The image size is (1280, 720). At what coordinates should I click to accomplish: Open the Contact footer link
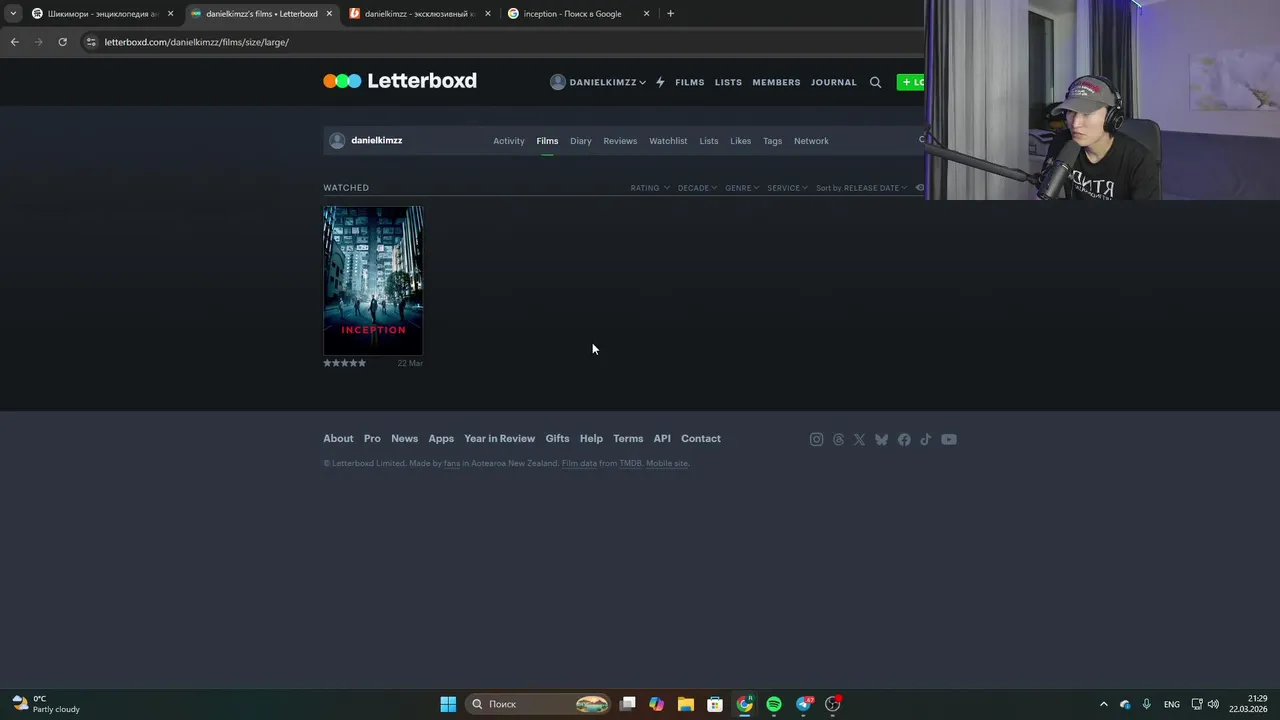[701, 439]
